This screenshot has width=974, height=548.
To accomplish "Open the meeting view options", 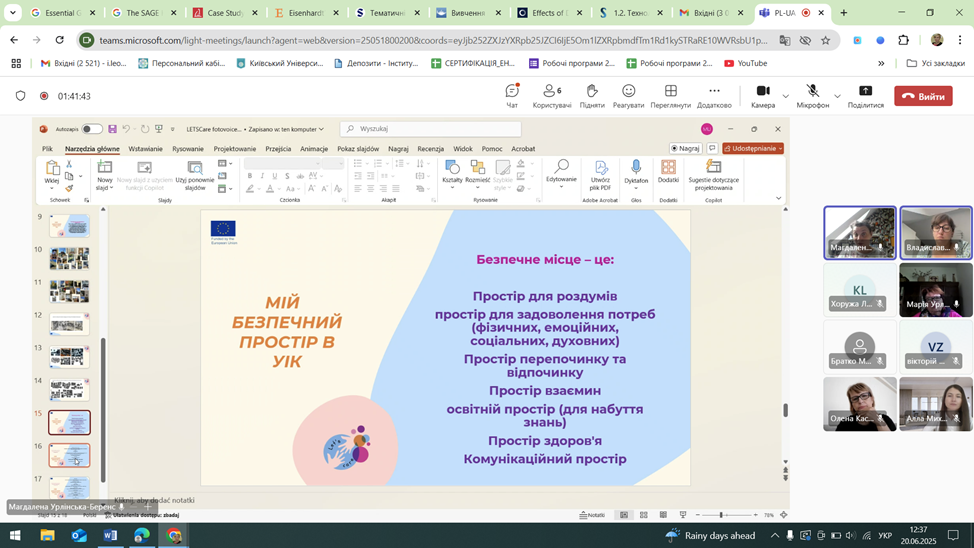I will coord(670,95).
